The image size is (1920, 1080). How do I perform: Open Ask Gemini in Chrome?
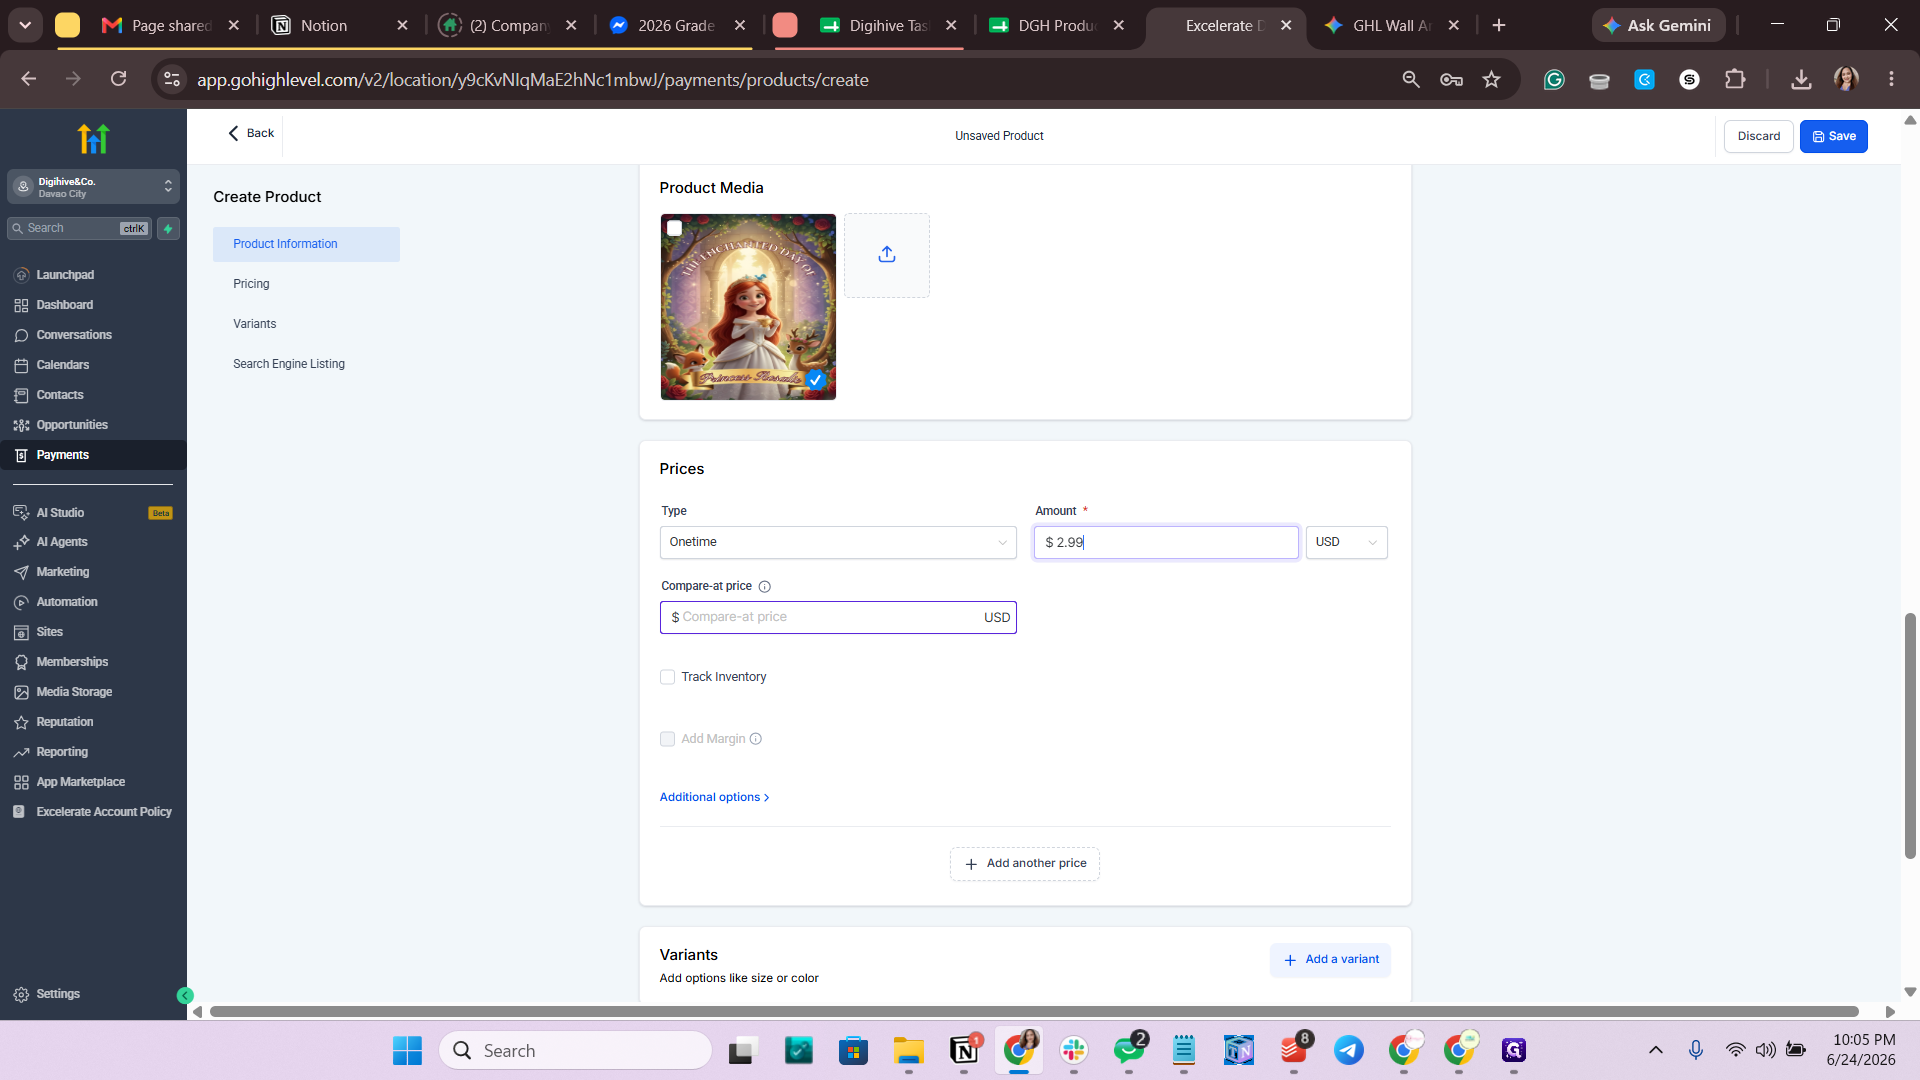[x=1658, y=25]
